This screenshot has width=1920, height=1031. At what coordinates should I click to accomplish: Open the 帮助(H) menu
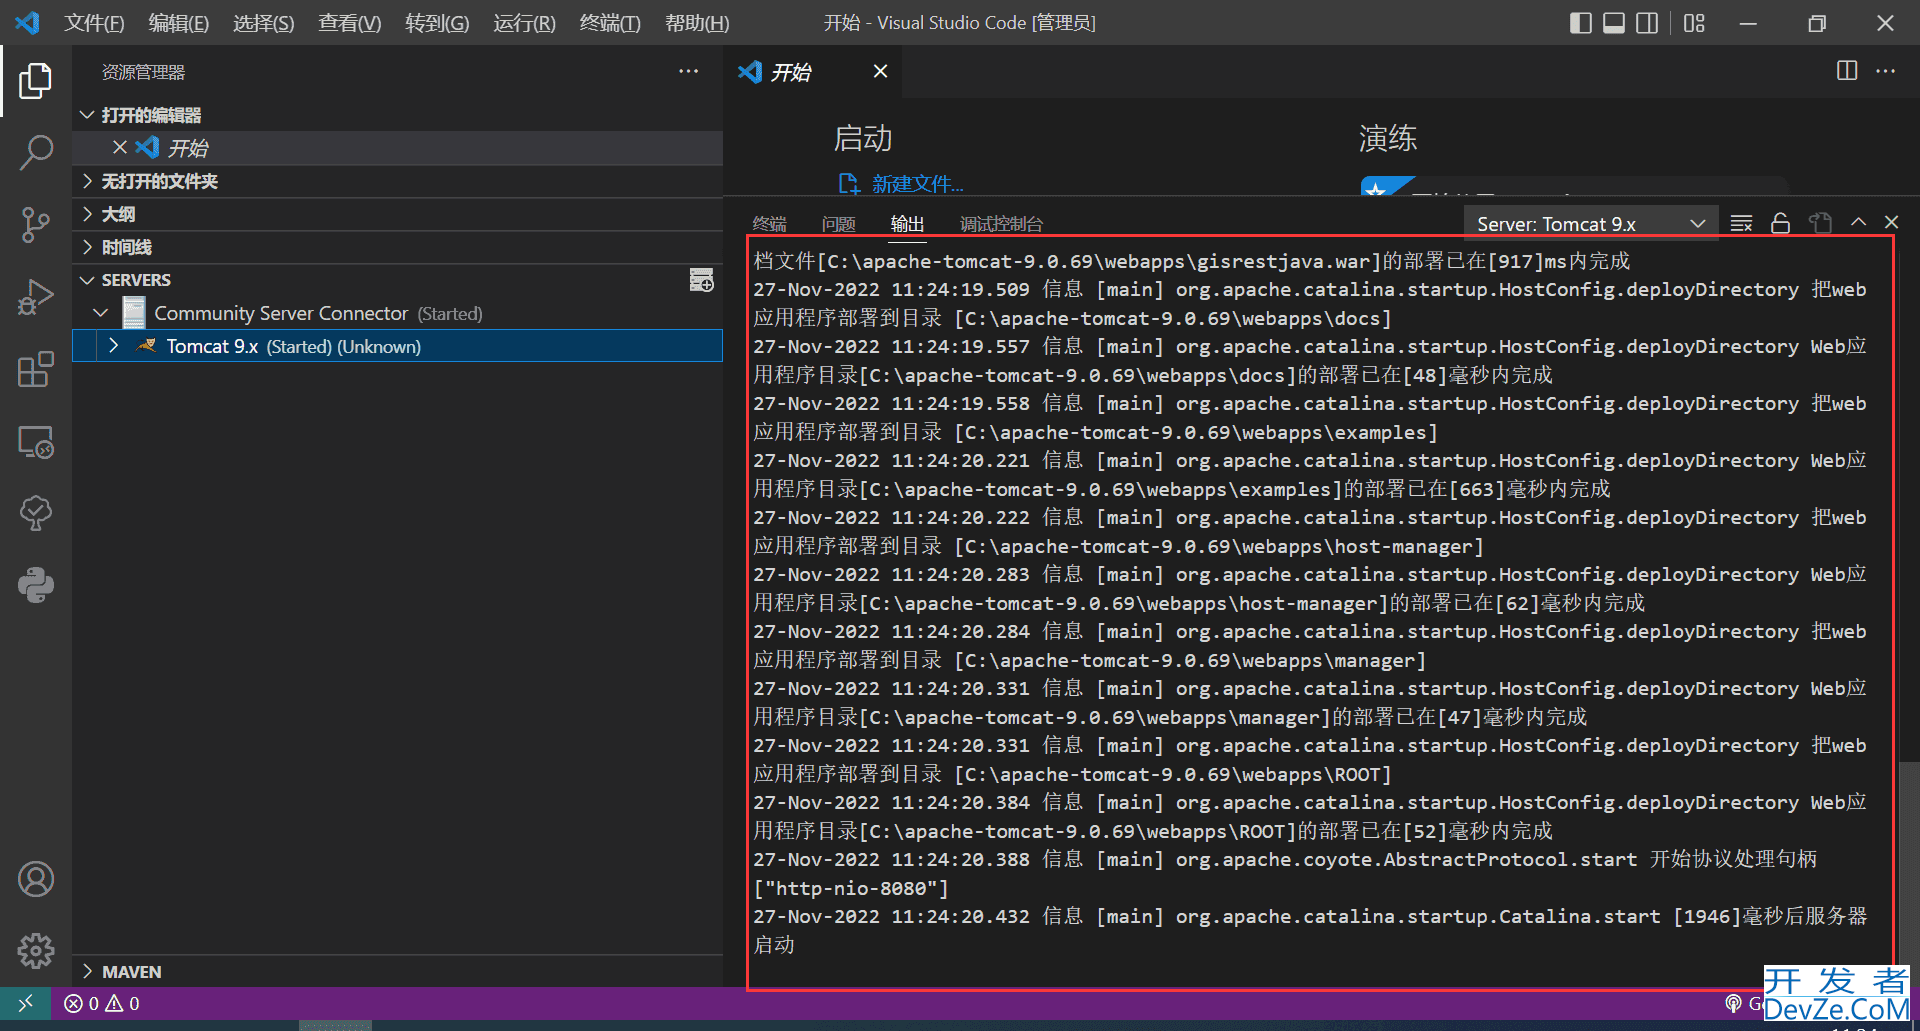tap(697, 23)
